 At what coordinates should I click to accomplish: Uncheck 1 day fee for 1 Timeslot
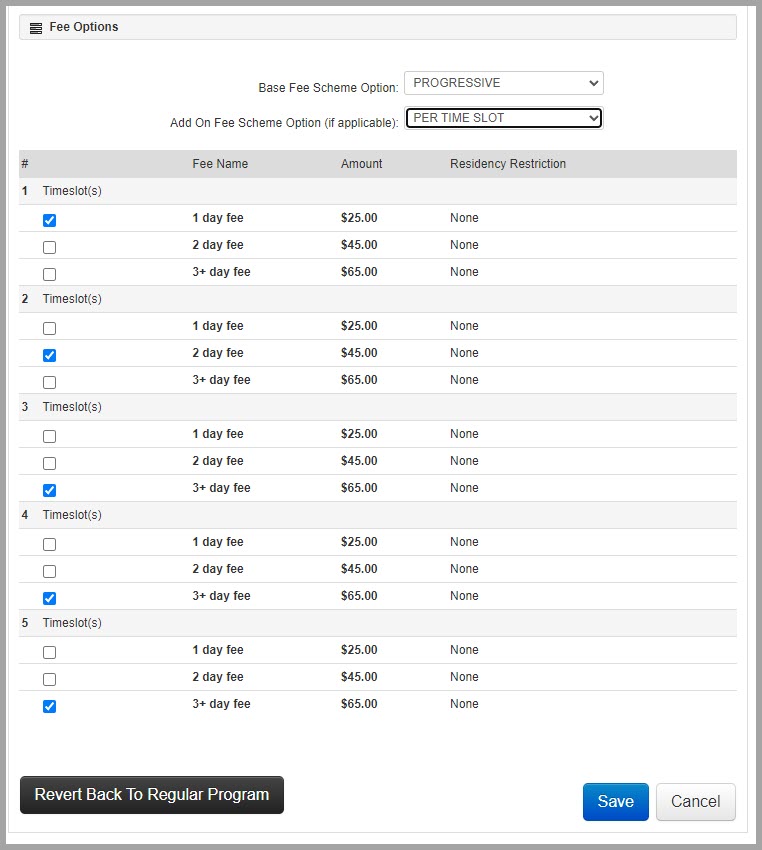coord(50,220)
